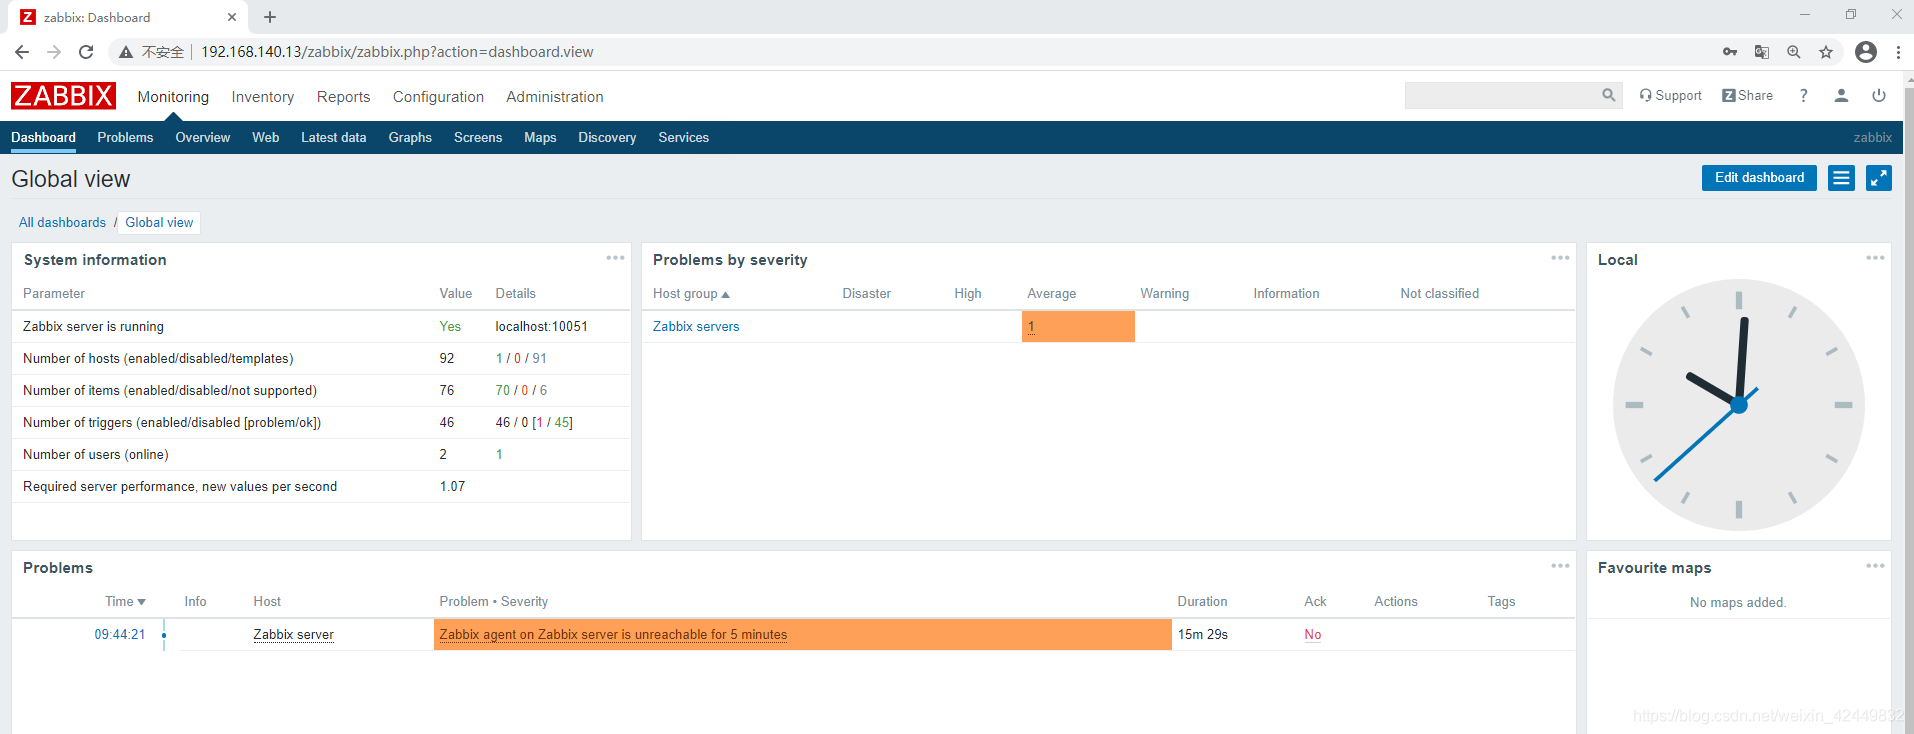Click the Edit dashboard button

coord(1759,178)
